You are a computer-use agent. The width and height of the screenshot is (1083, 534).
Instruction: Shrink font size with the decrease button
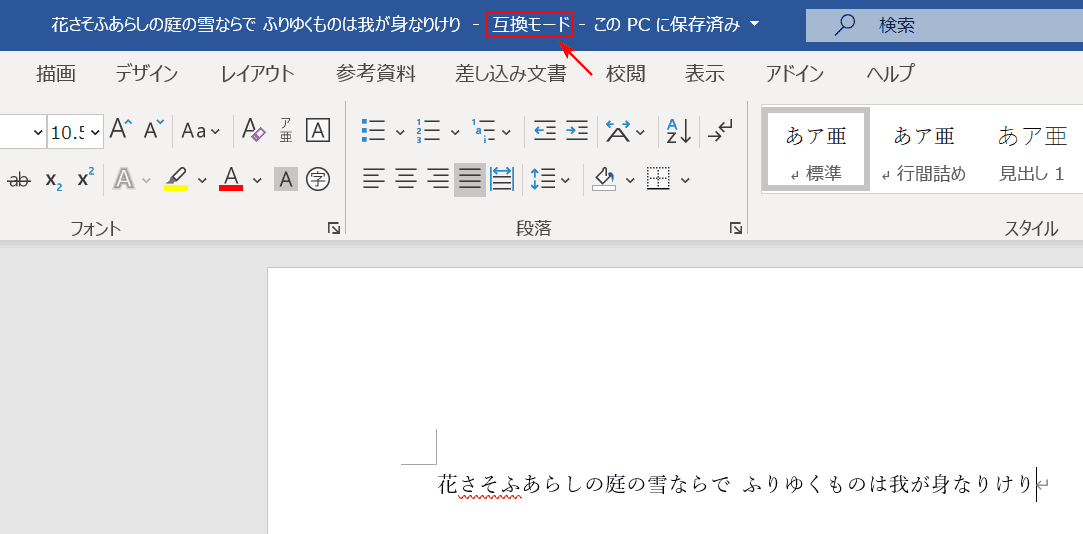pyautogui.click(x=153, y=130)
